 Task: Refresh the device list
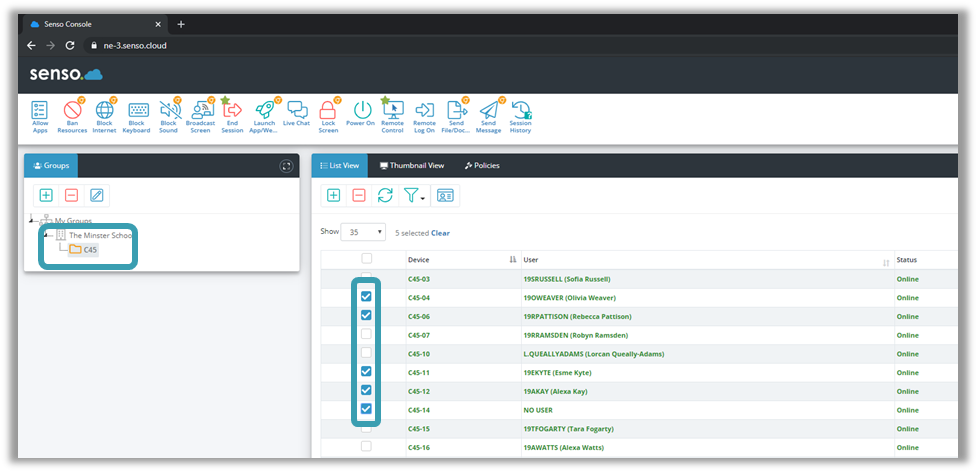click(x=385, y=196)
